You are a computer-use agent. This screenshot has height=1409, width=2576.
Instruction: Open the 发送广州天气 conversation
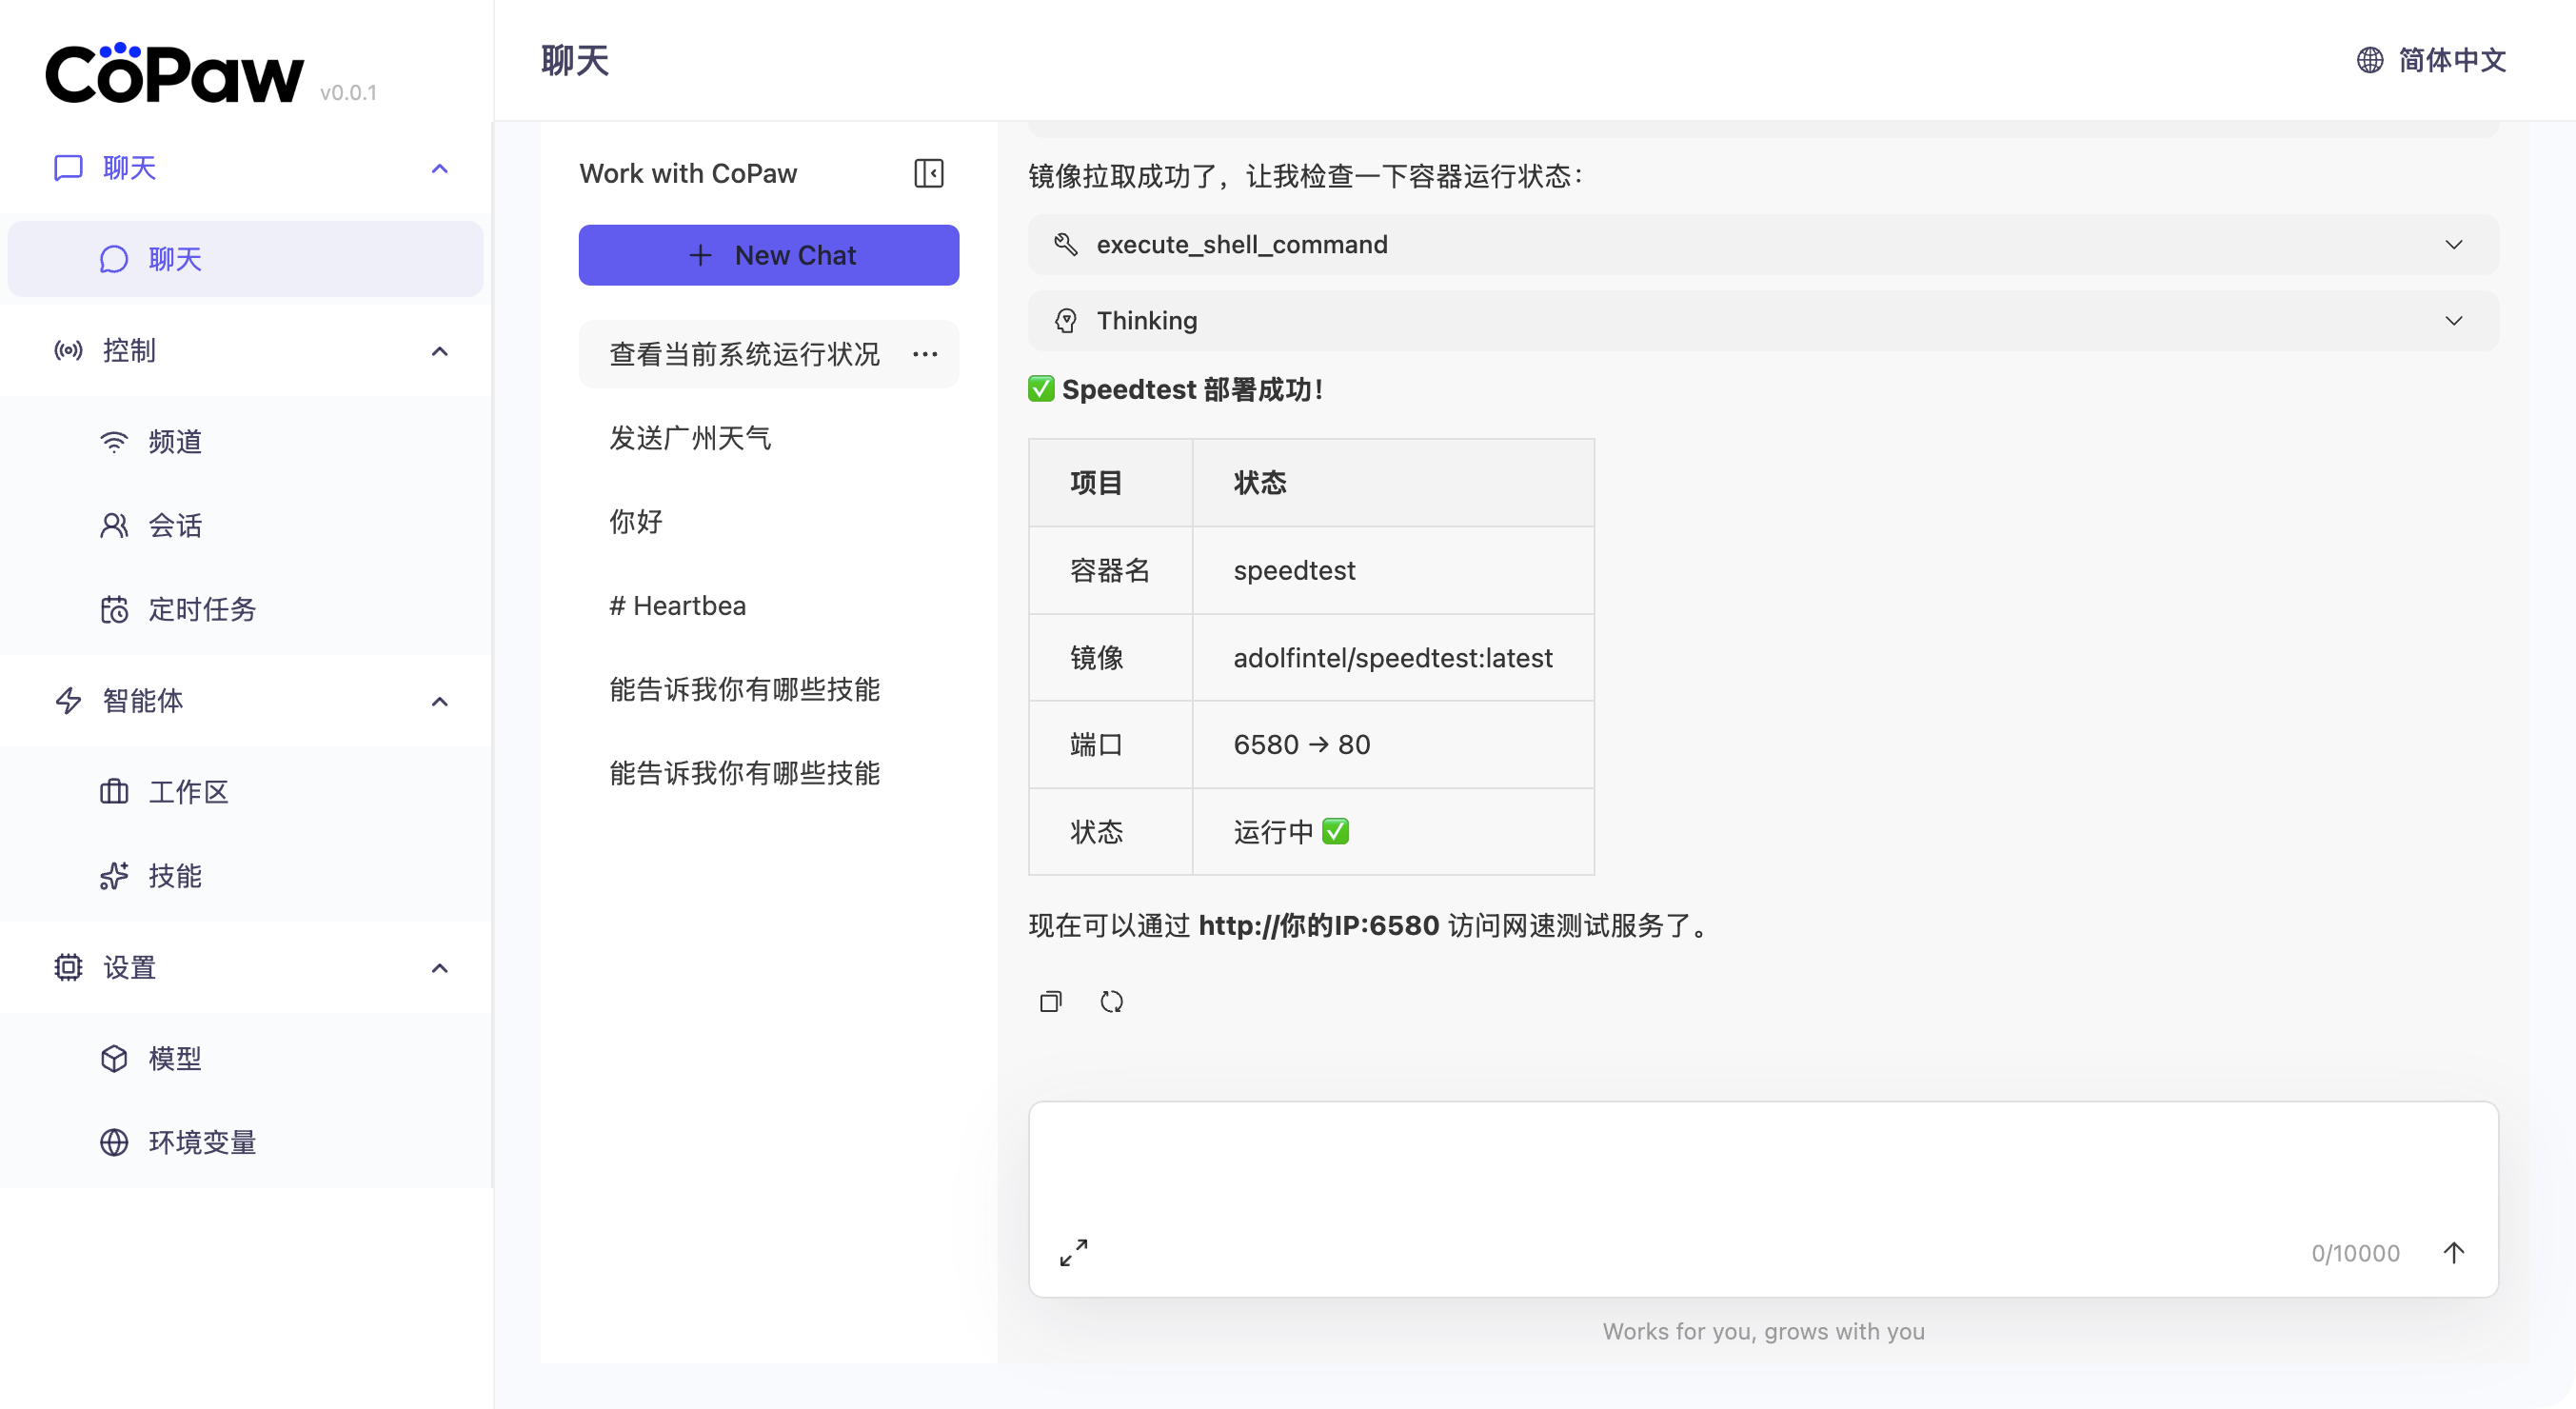[690, 438]
